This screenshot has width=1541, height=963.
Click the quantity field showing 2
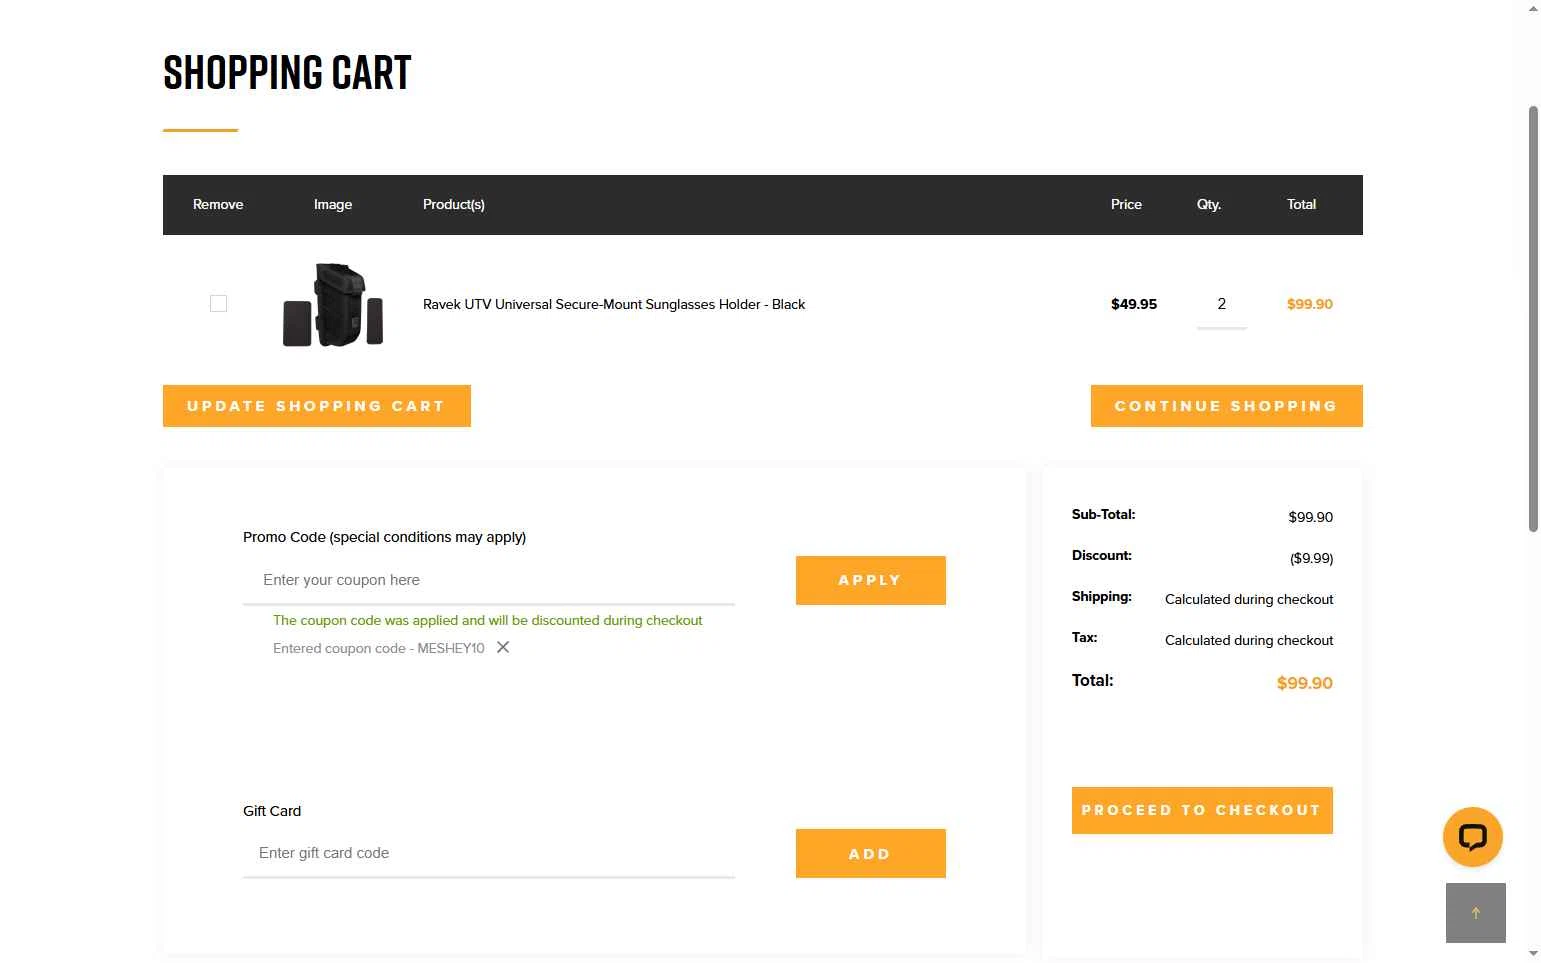click(1221, 305)
